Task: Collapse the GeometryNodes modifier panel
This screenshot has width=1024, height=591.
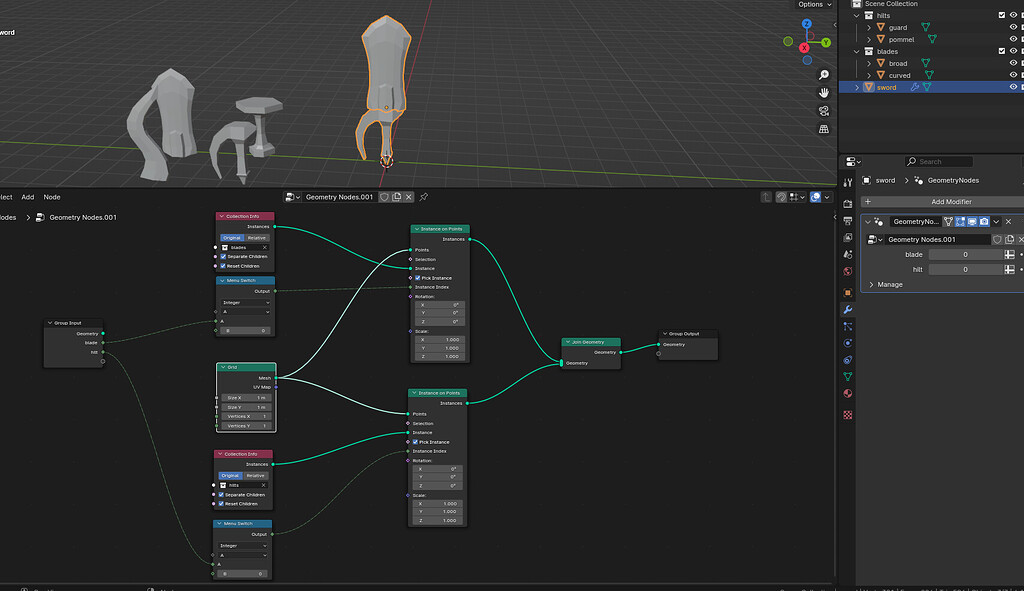Action: click(868, 222)
